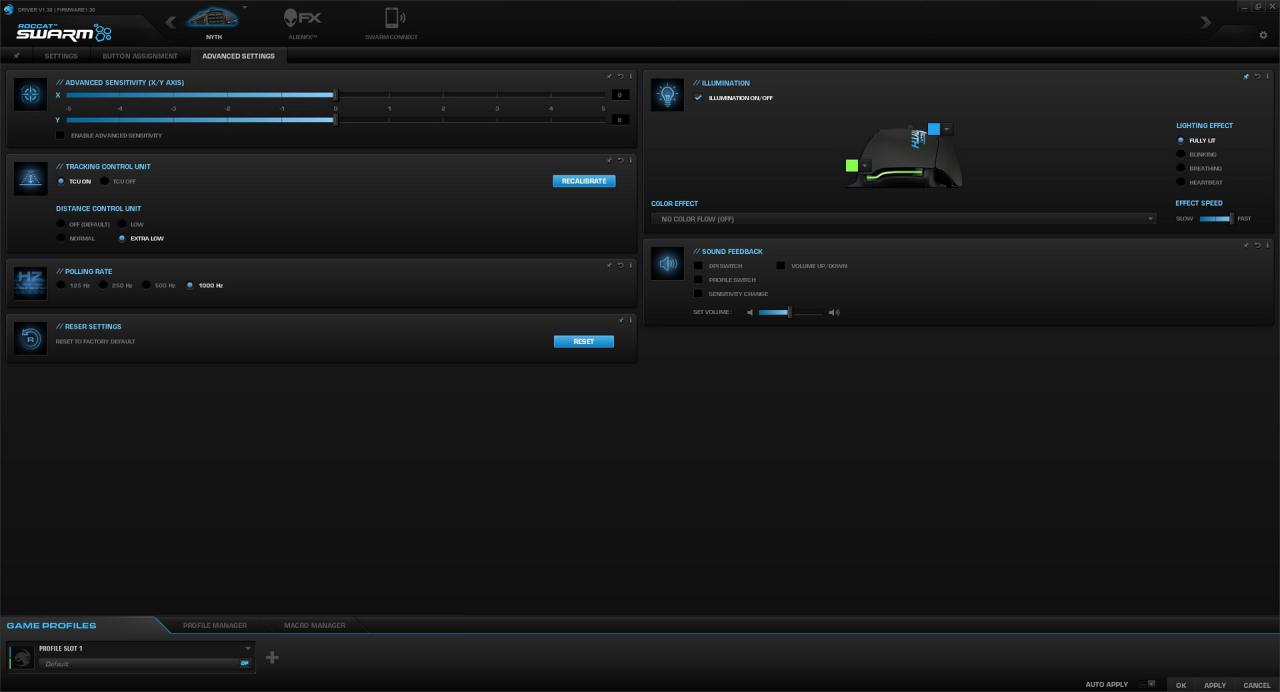Click the ROCCAT Swarm logo
The width and height of the screenshot is (1280, 692).
(63, 32)
